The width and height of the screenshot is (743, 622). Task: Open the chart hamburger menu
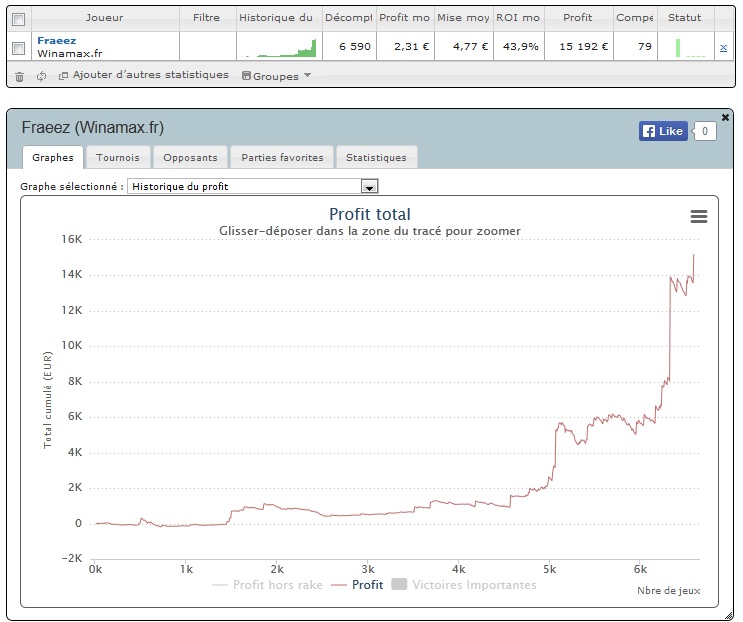click(x=699, y=216)
